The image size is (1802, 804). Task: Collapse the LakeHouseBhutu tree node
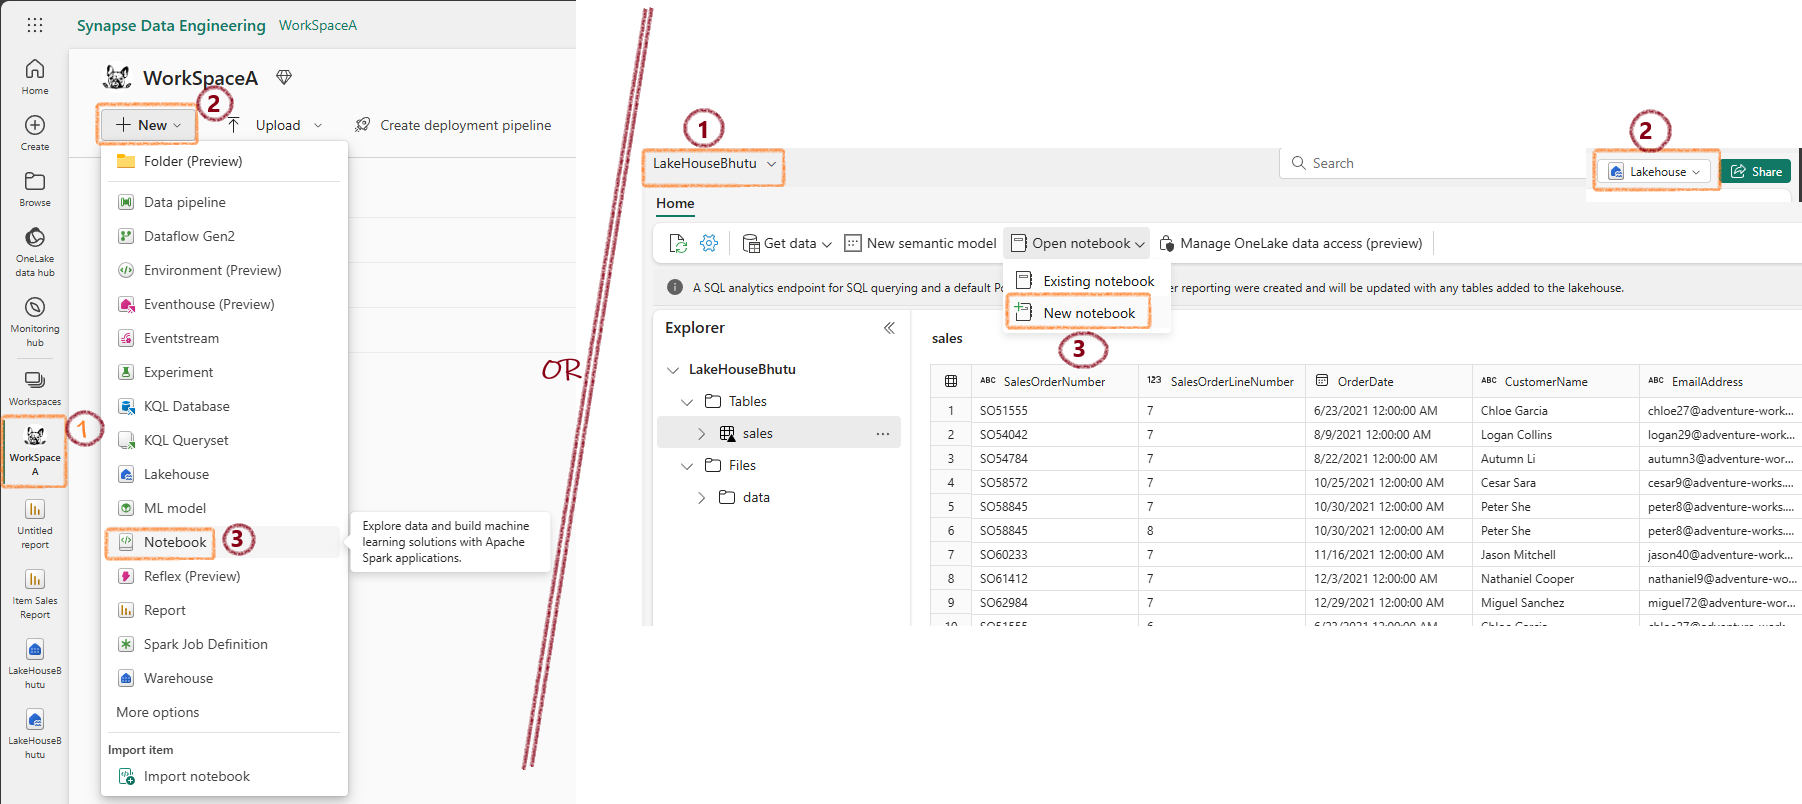point(673,370)
